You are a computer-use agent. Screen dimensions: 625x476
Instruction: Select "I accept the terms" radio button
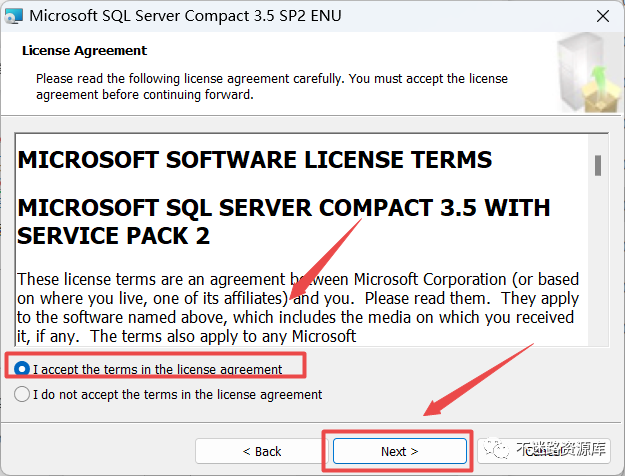pos(22,369)
